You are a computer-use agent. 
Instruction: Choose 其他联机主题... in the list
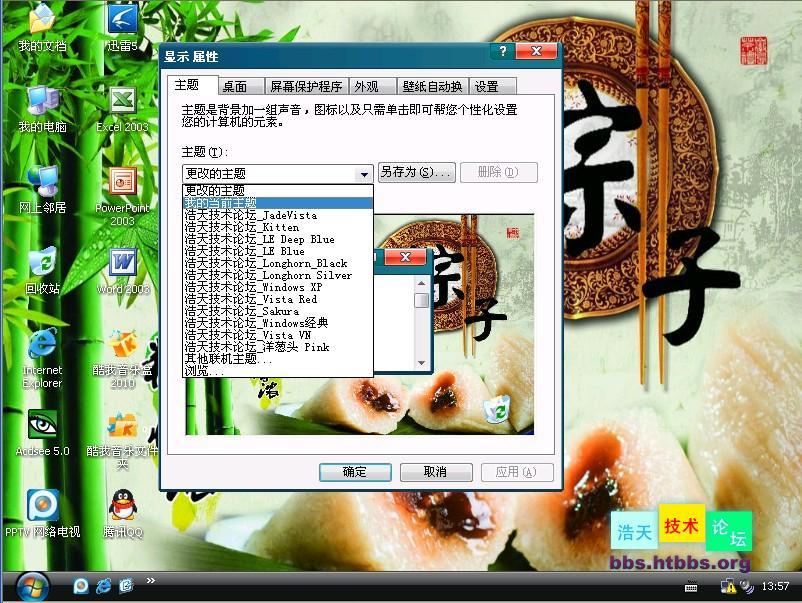pyautogui.click(x=278, y=359)
